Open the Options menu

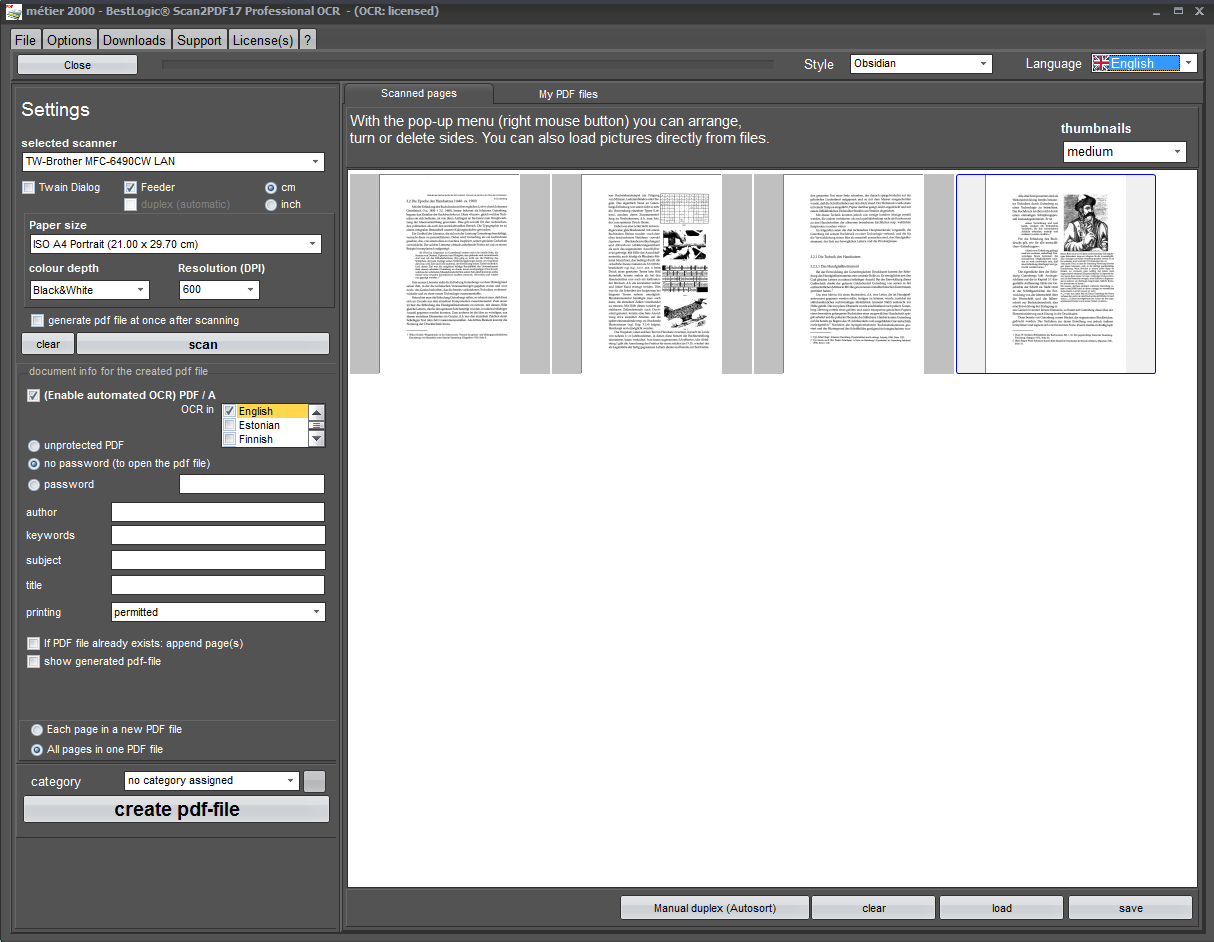(x=69, y=40)
